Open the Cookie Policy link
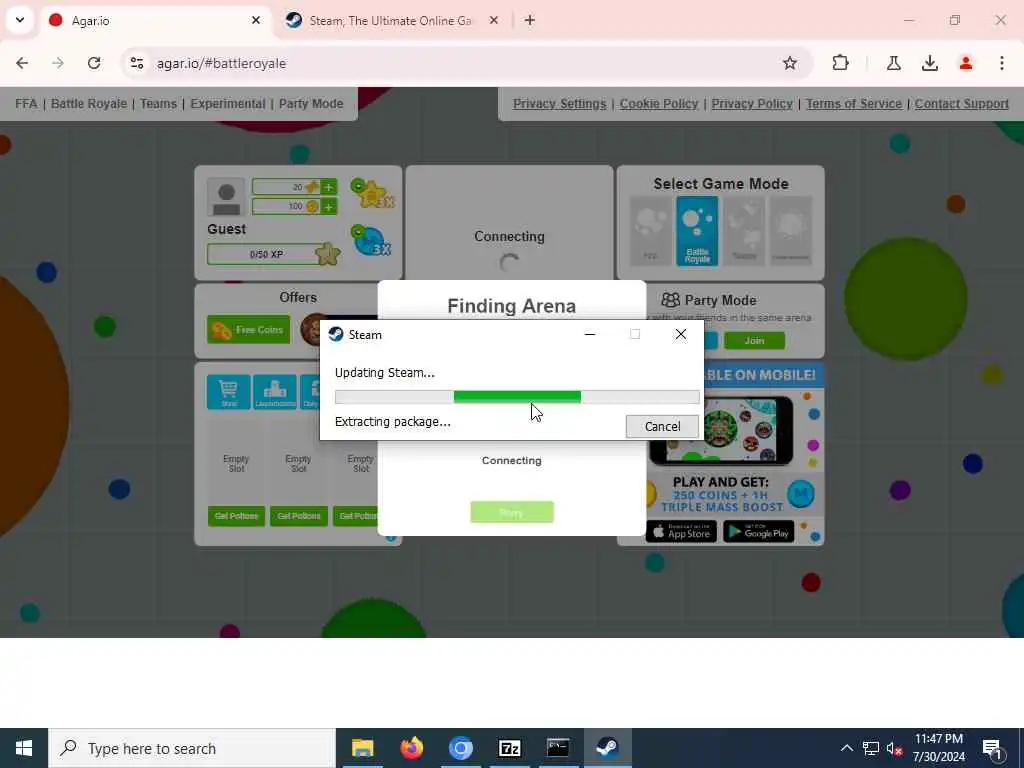1024x768 pixels. [x=659, y=104]
